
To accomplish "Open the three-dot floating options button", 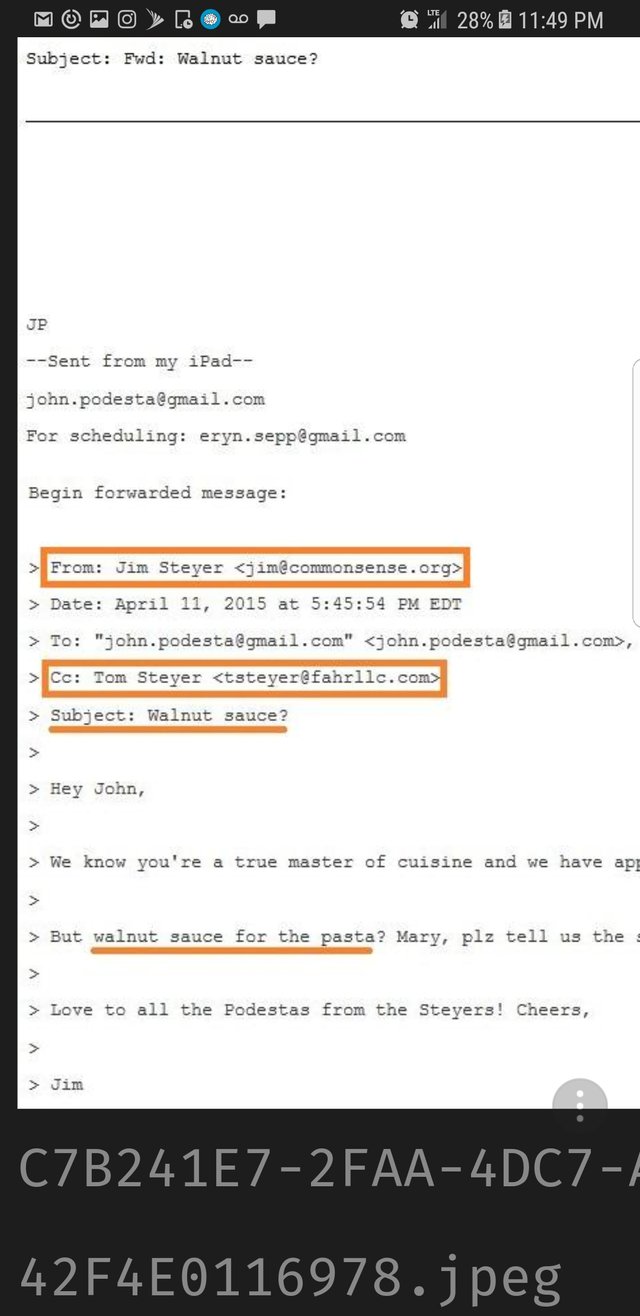I will tap(579, 1106).
